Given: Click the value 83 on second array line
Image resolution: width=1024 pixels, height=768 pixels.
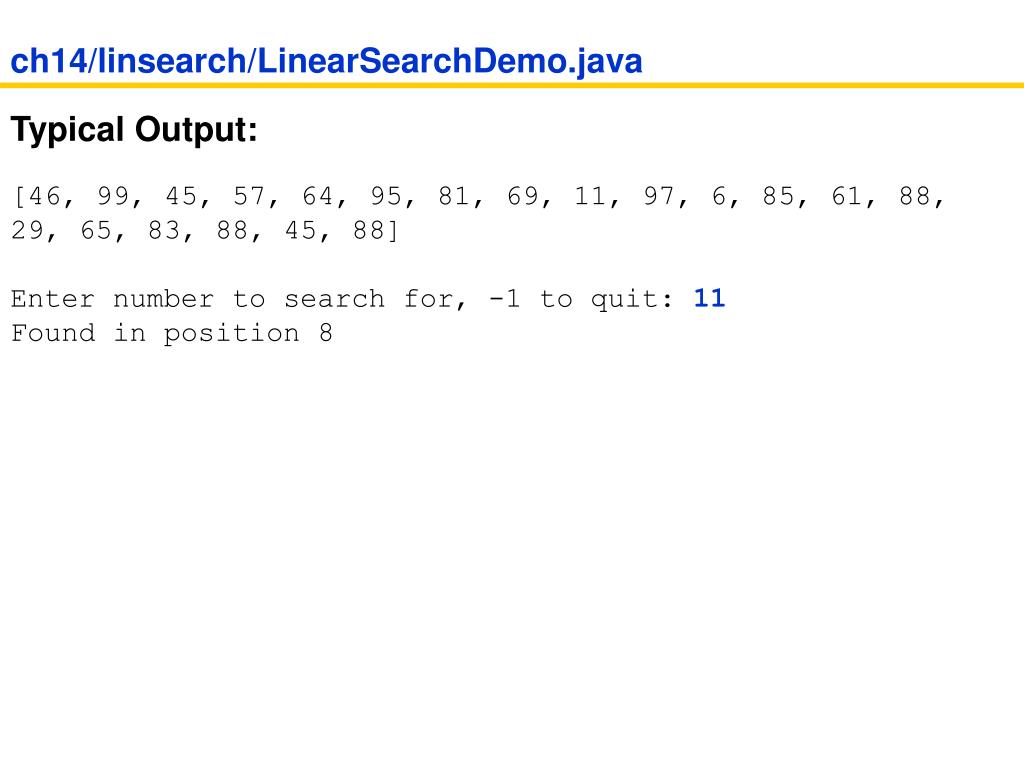Looking at the screenshot, I should 164,230.
